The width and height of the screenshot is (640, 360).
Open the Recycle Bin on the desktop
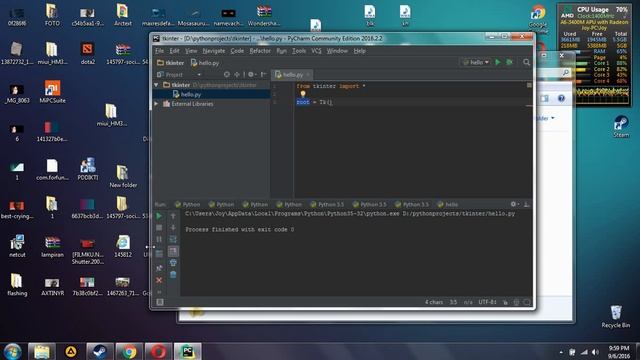[616, 317]
